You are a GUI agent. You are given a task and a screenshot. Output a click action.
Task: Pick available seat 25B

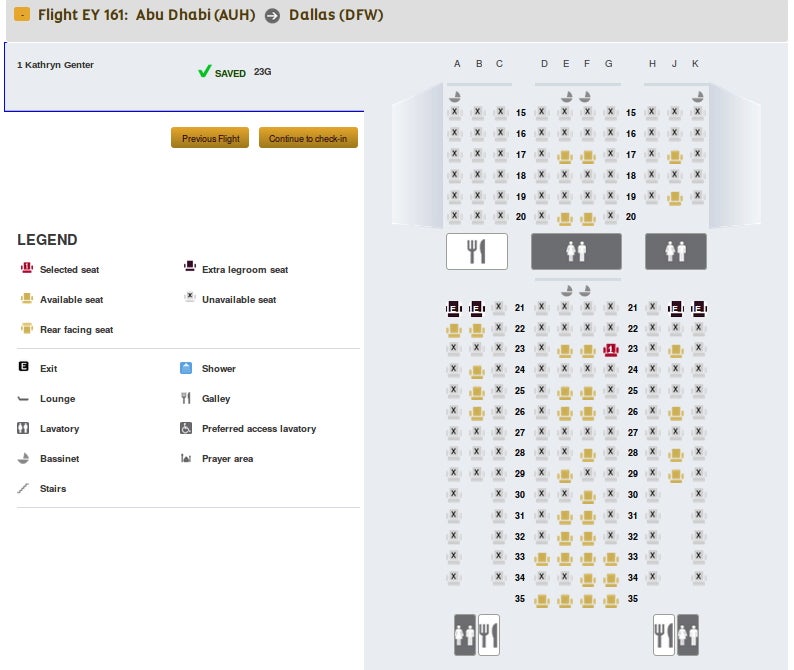click(x=477, y=393)
